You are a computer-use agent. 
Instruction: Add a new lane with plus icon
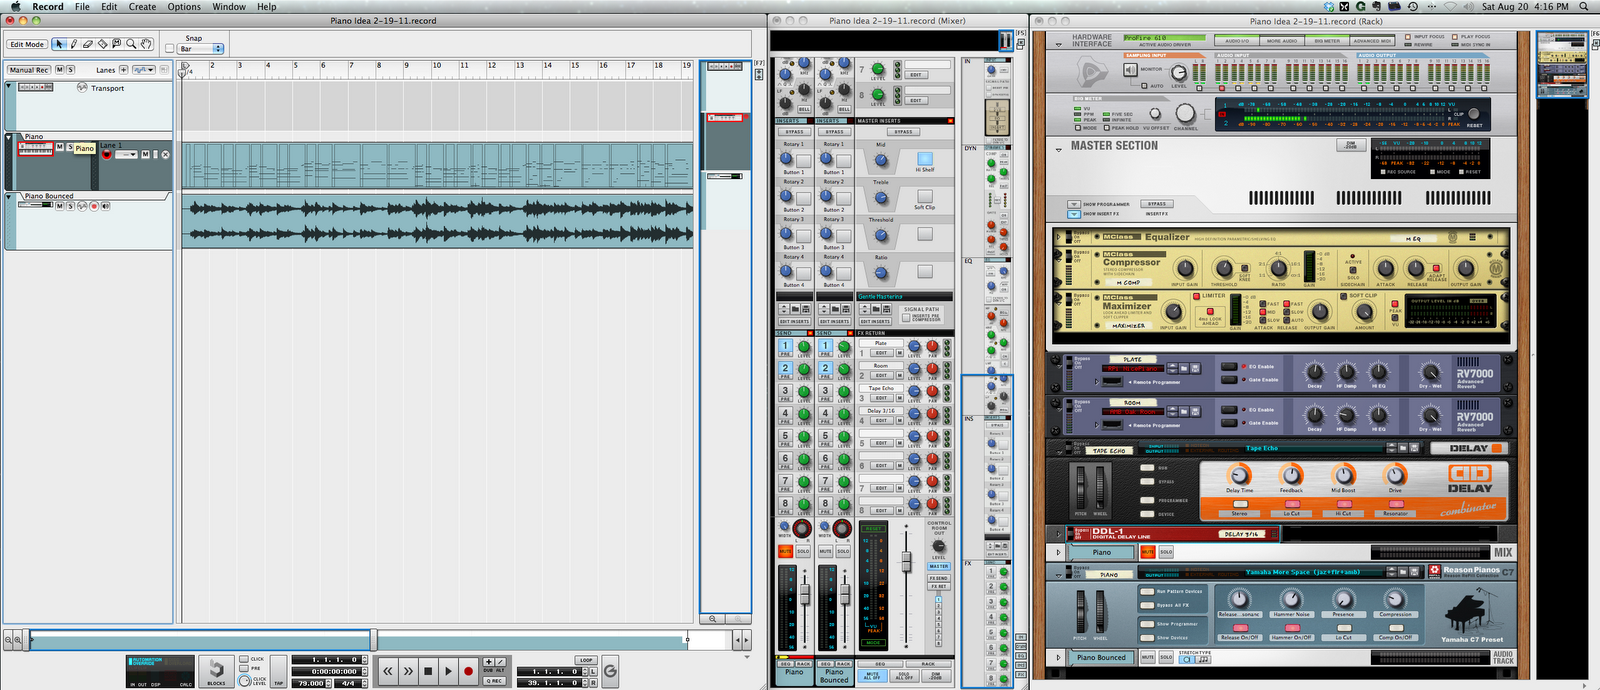[x=124, y=70]
